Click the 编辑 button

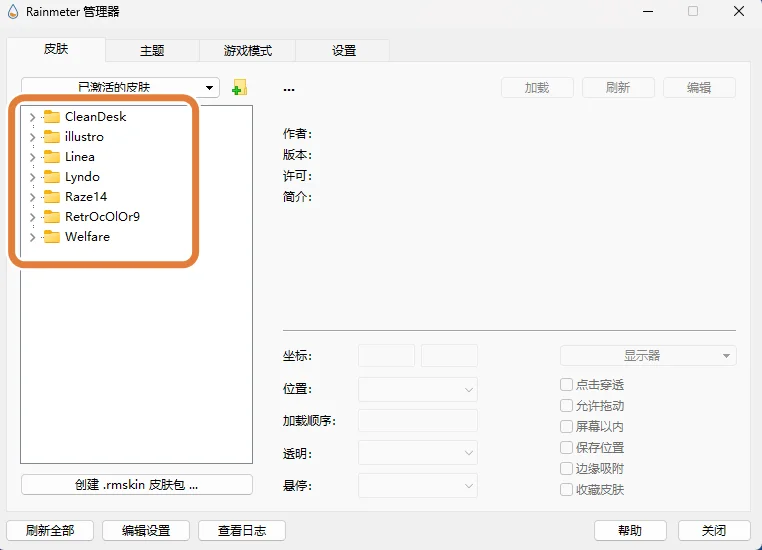click(699, 87)
